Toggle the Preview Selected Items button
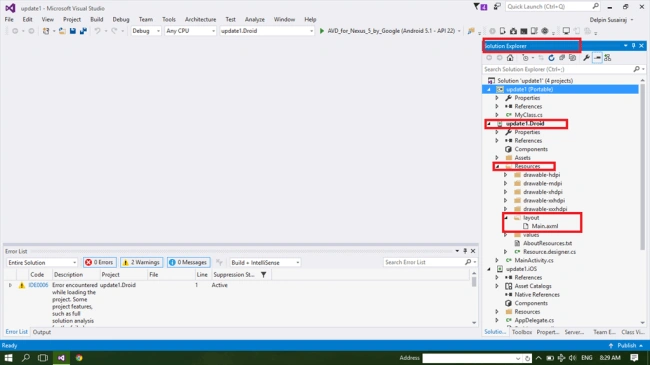The height and width of the screenshot is (365, 650). point(597,58)
